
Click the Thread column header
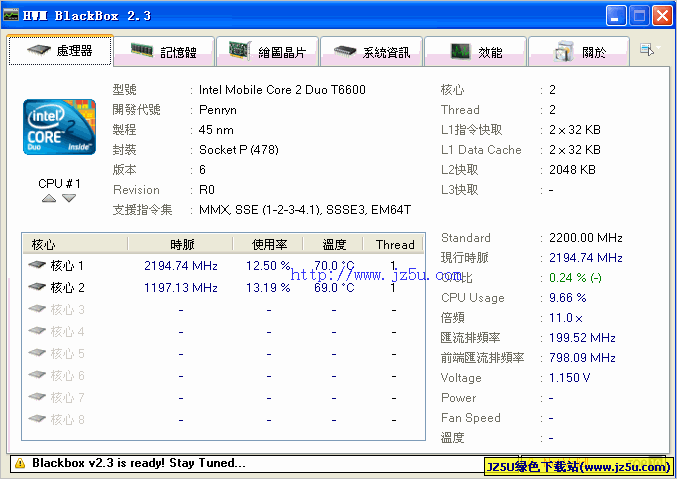coord(393,244)
